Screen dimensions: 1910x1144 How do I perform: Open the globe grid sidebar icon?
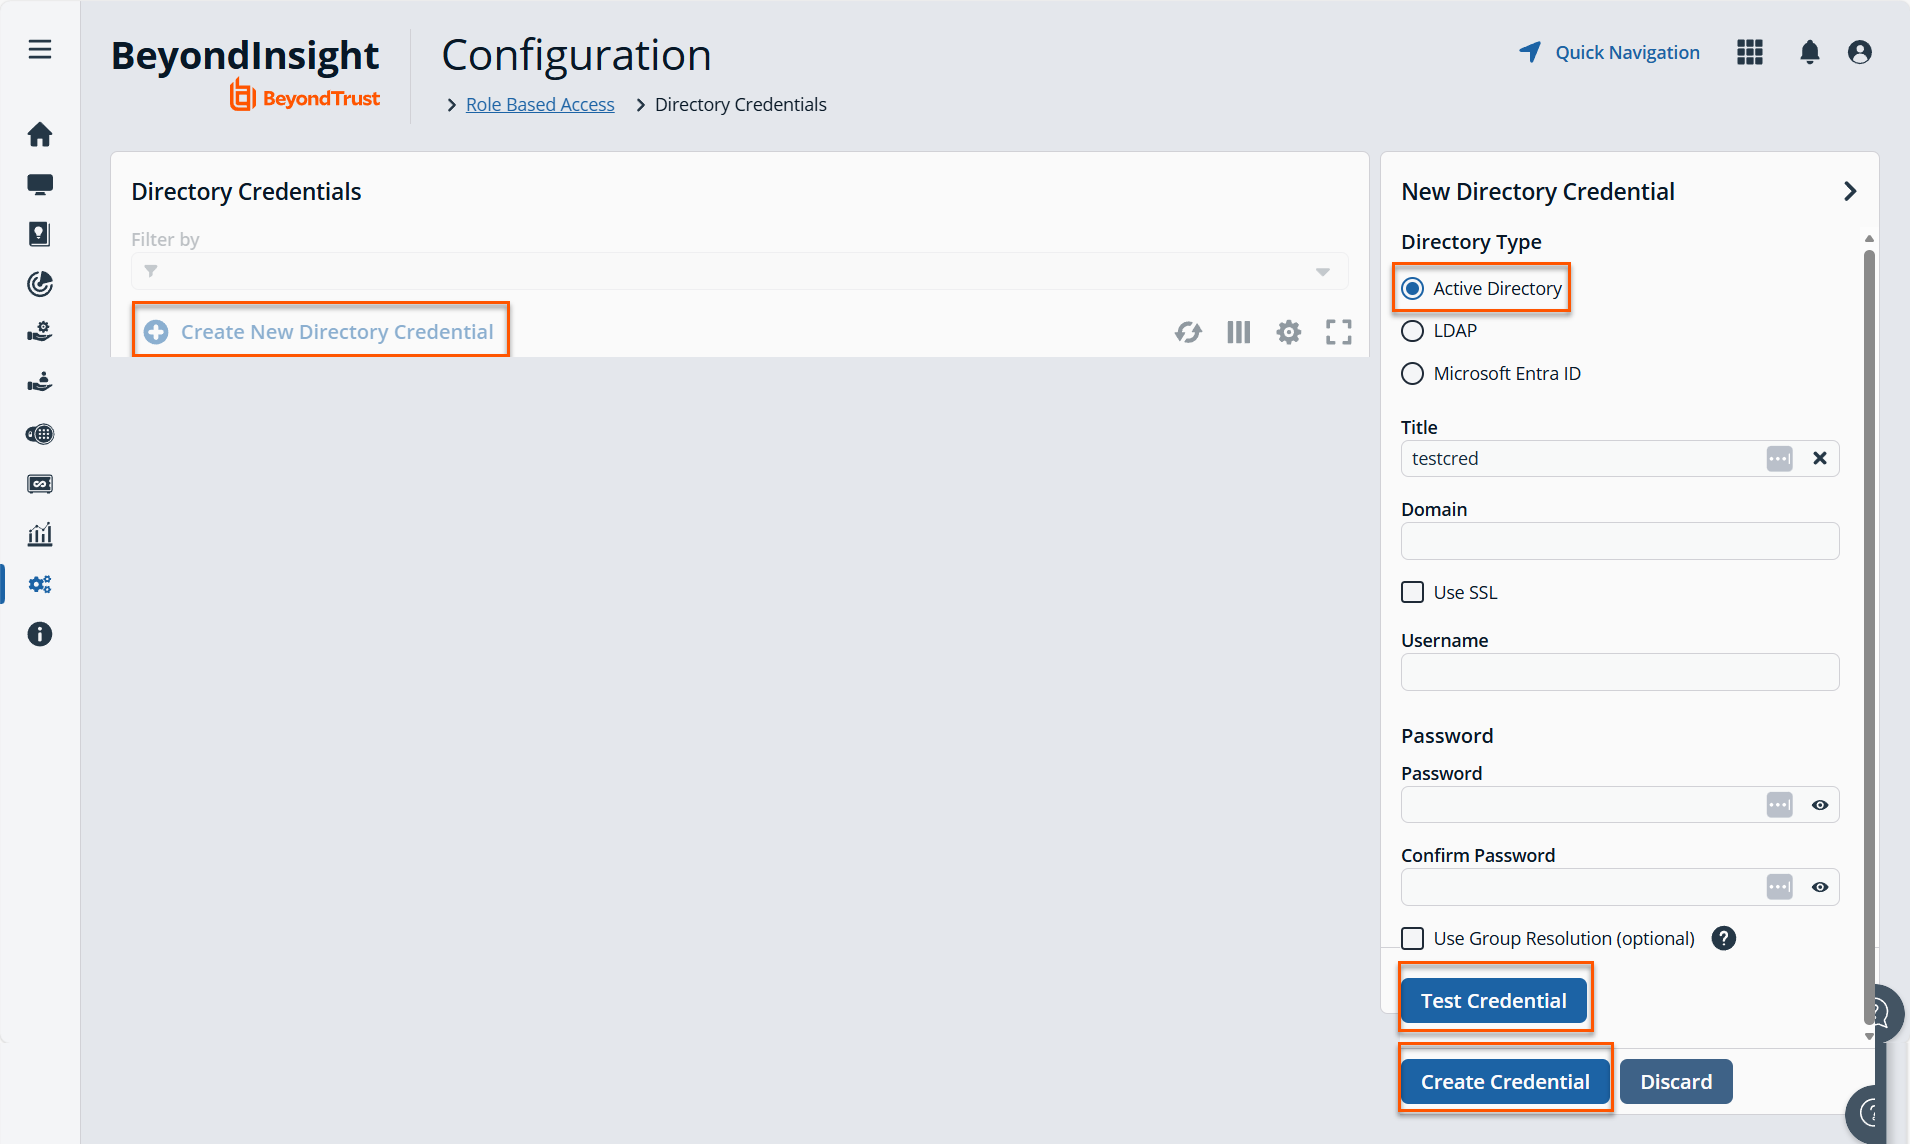point(40,434)
